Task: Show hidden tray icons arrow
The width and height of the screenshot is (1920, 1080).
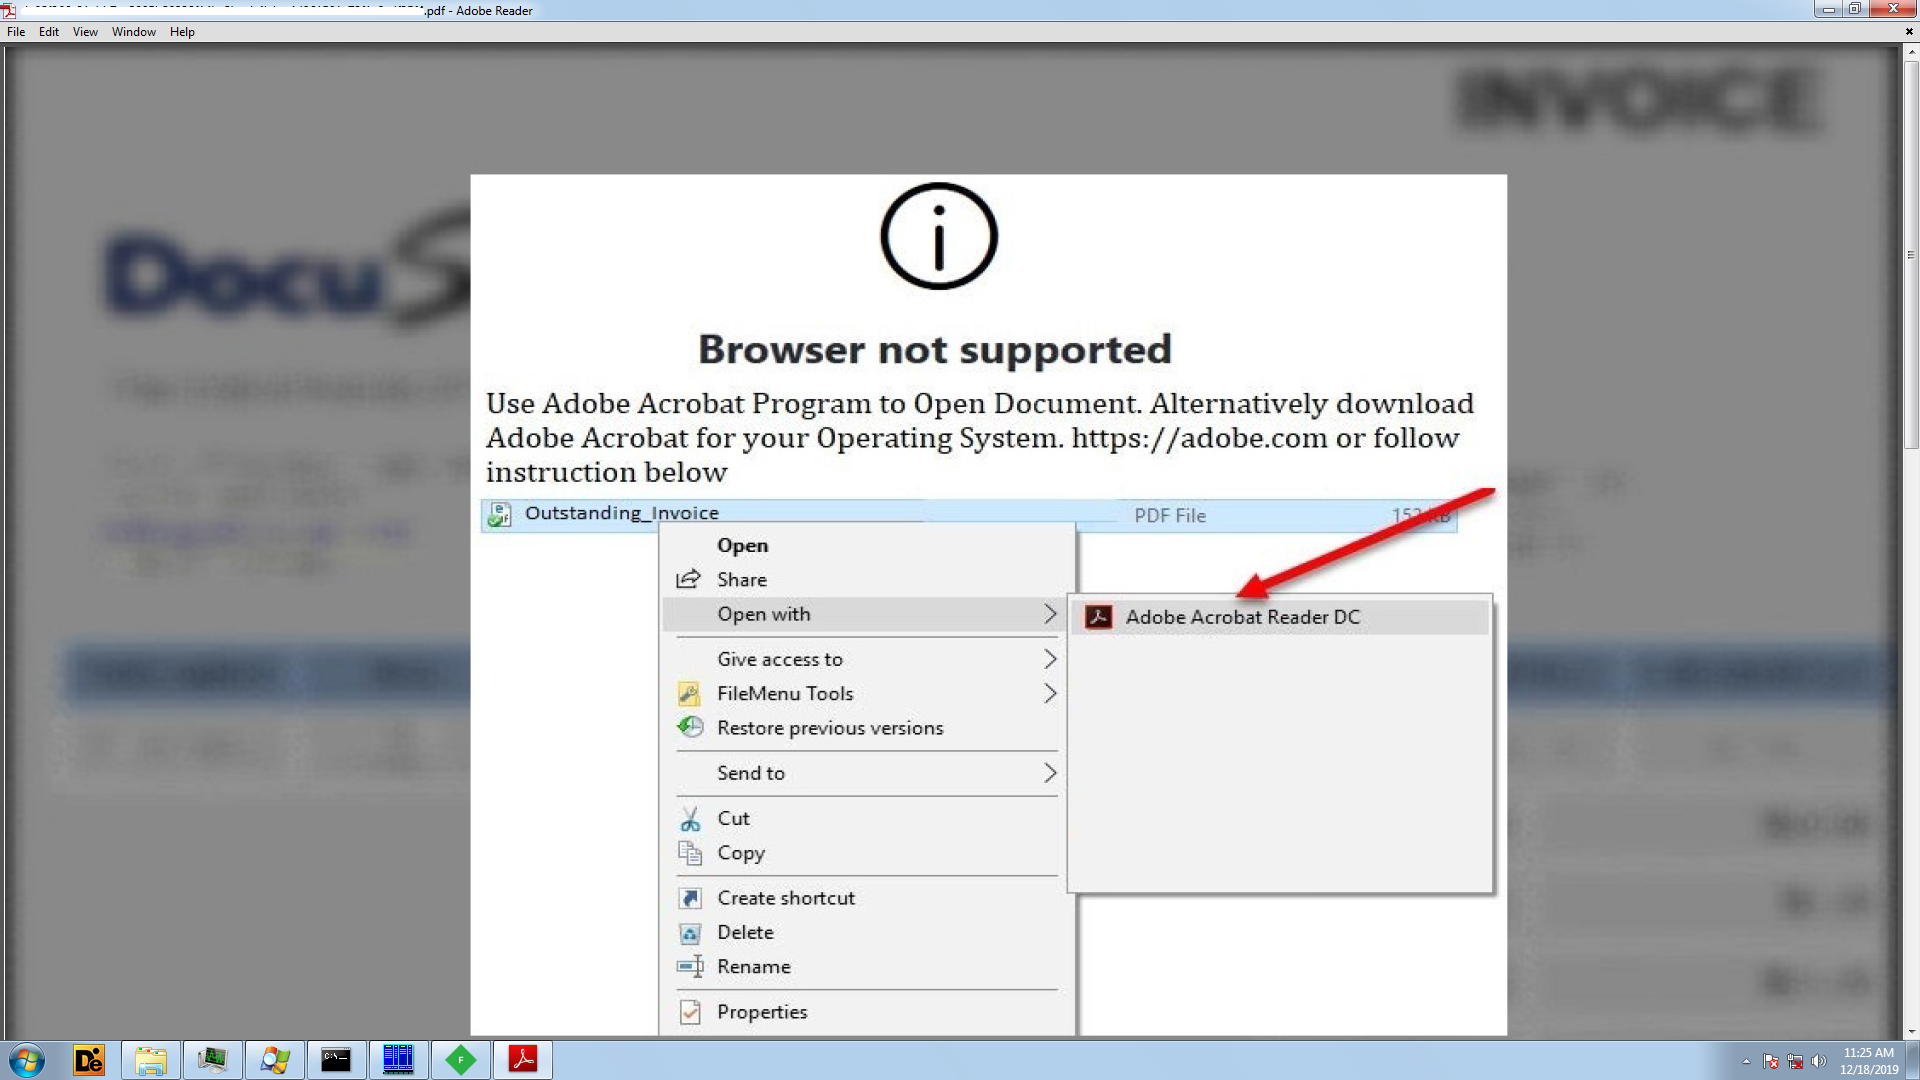Action: 1746,1061
